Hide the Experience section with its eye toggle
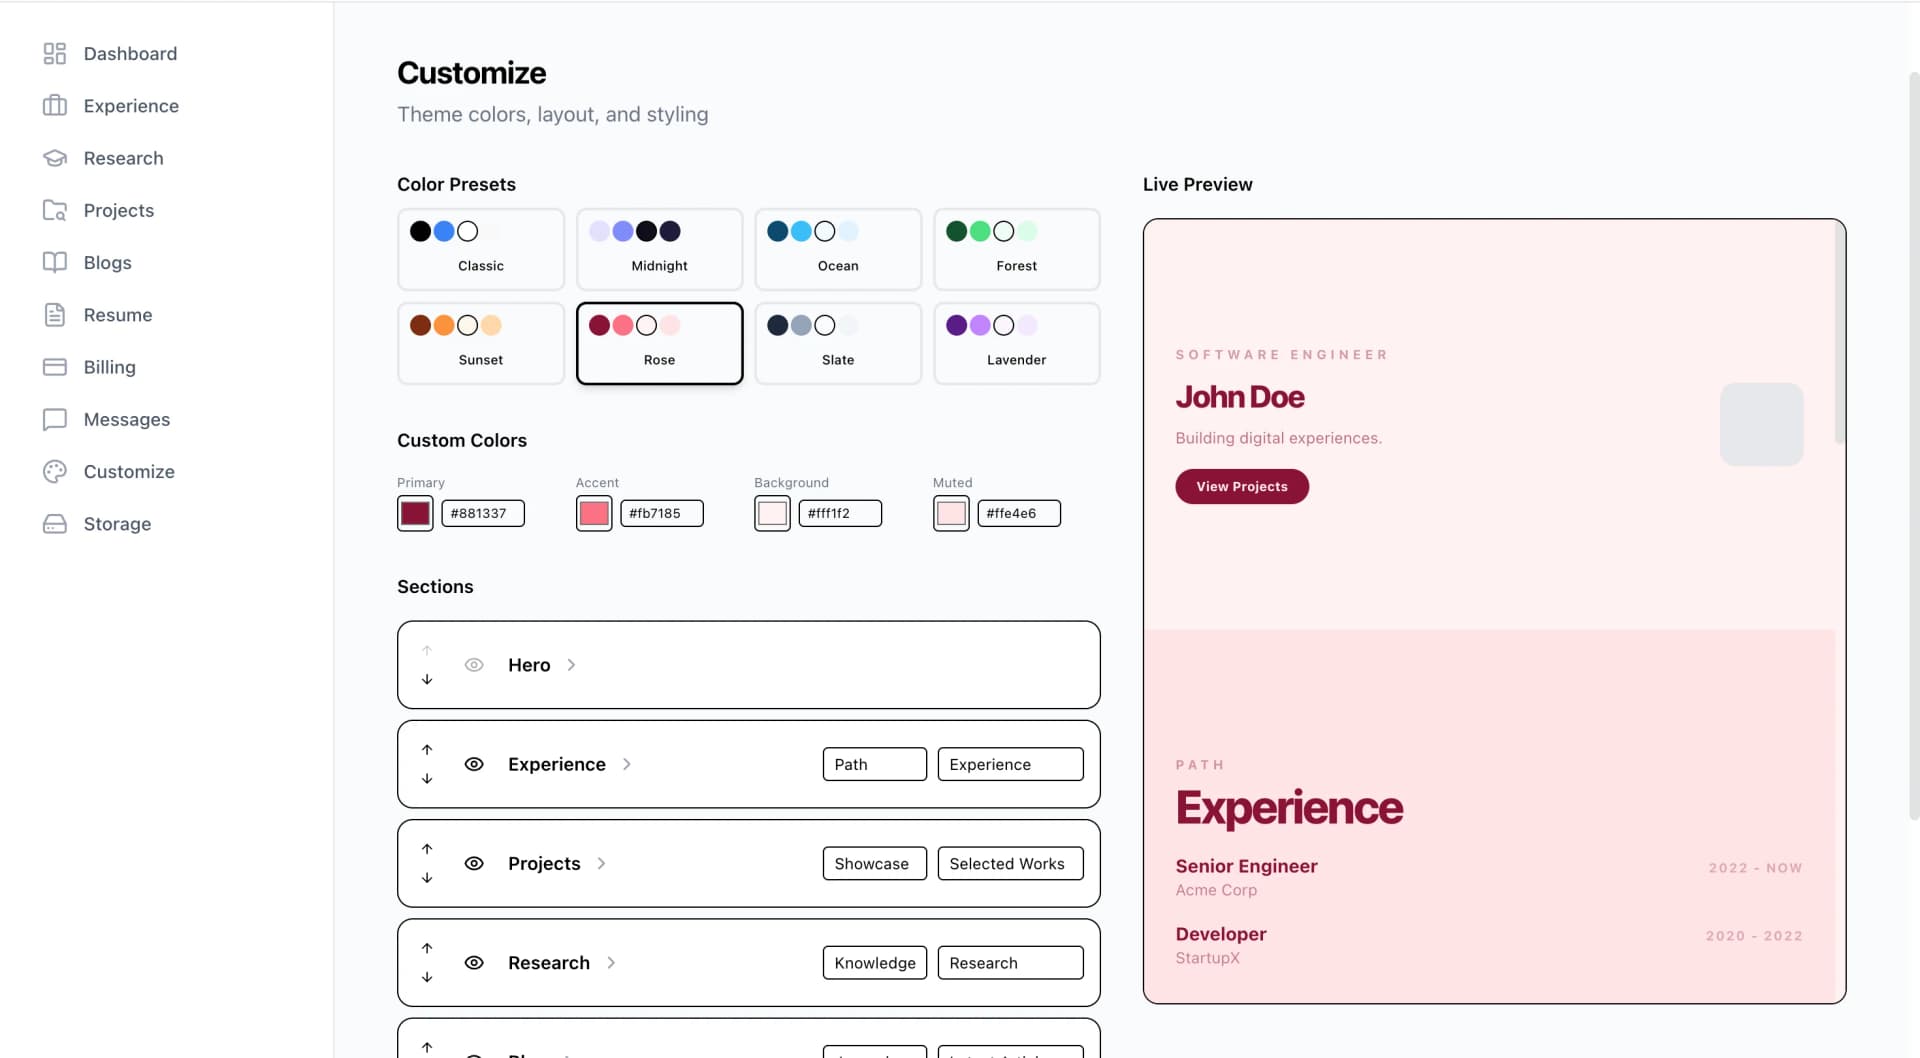 (x=474, y=764)
